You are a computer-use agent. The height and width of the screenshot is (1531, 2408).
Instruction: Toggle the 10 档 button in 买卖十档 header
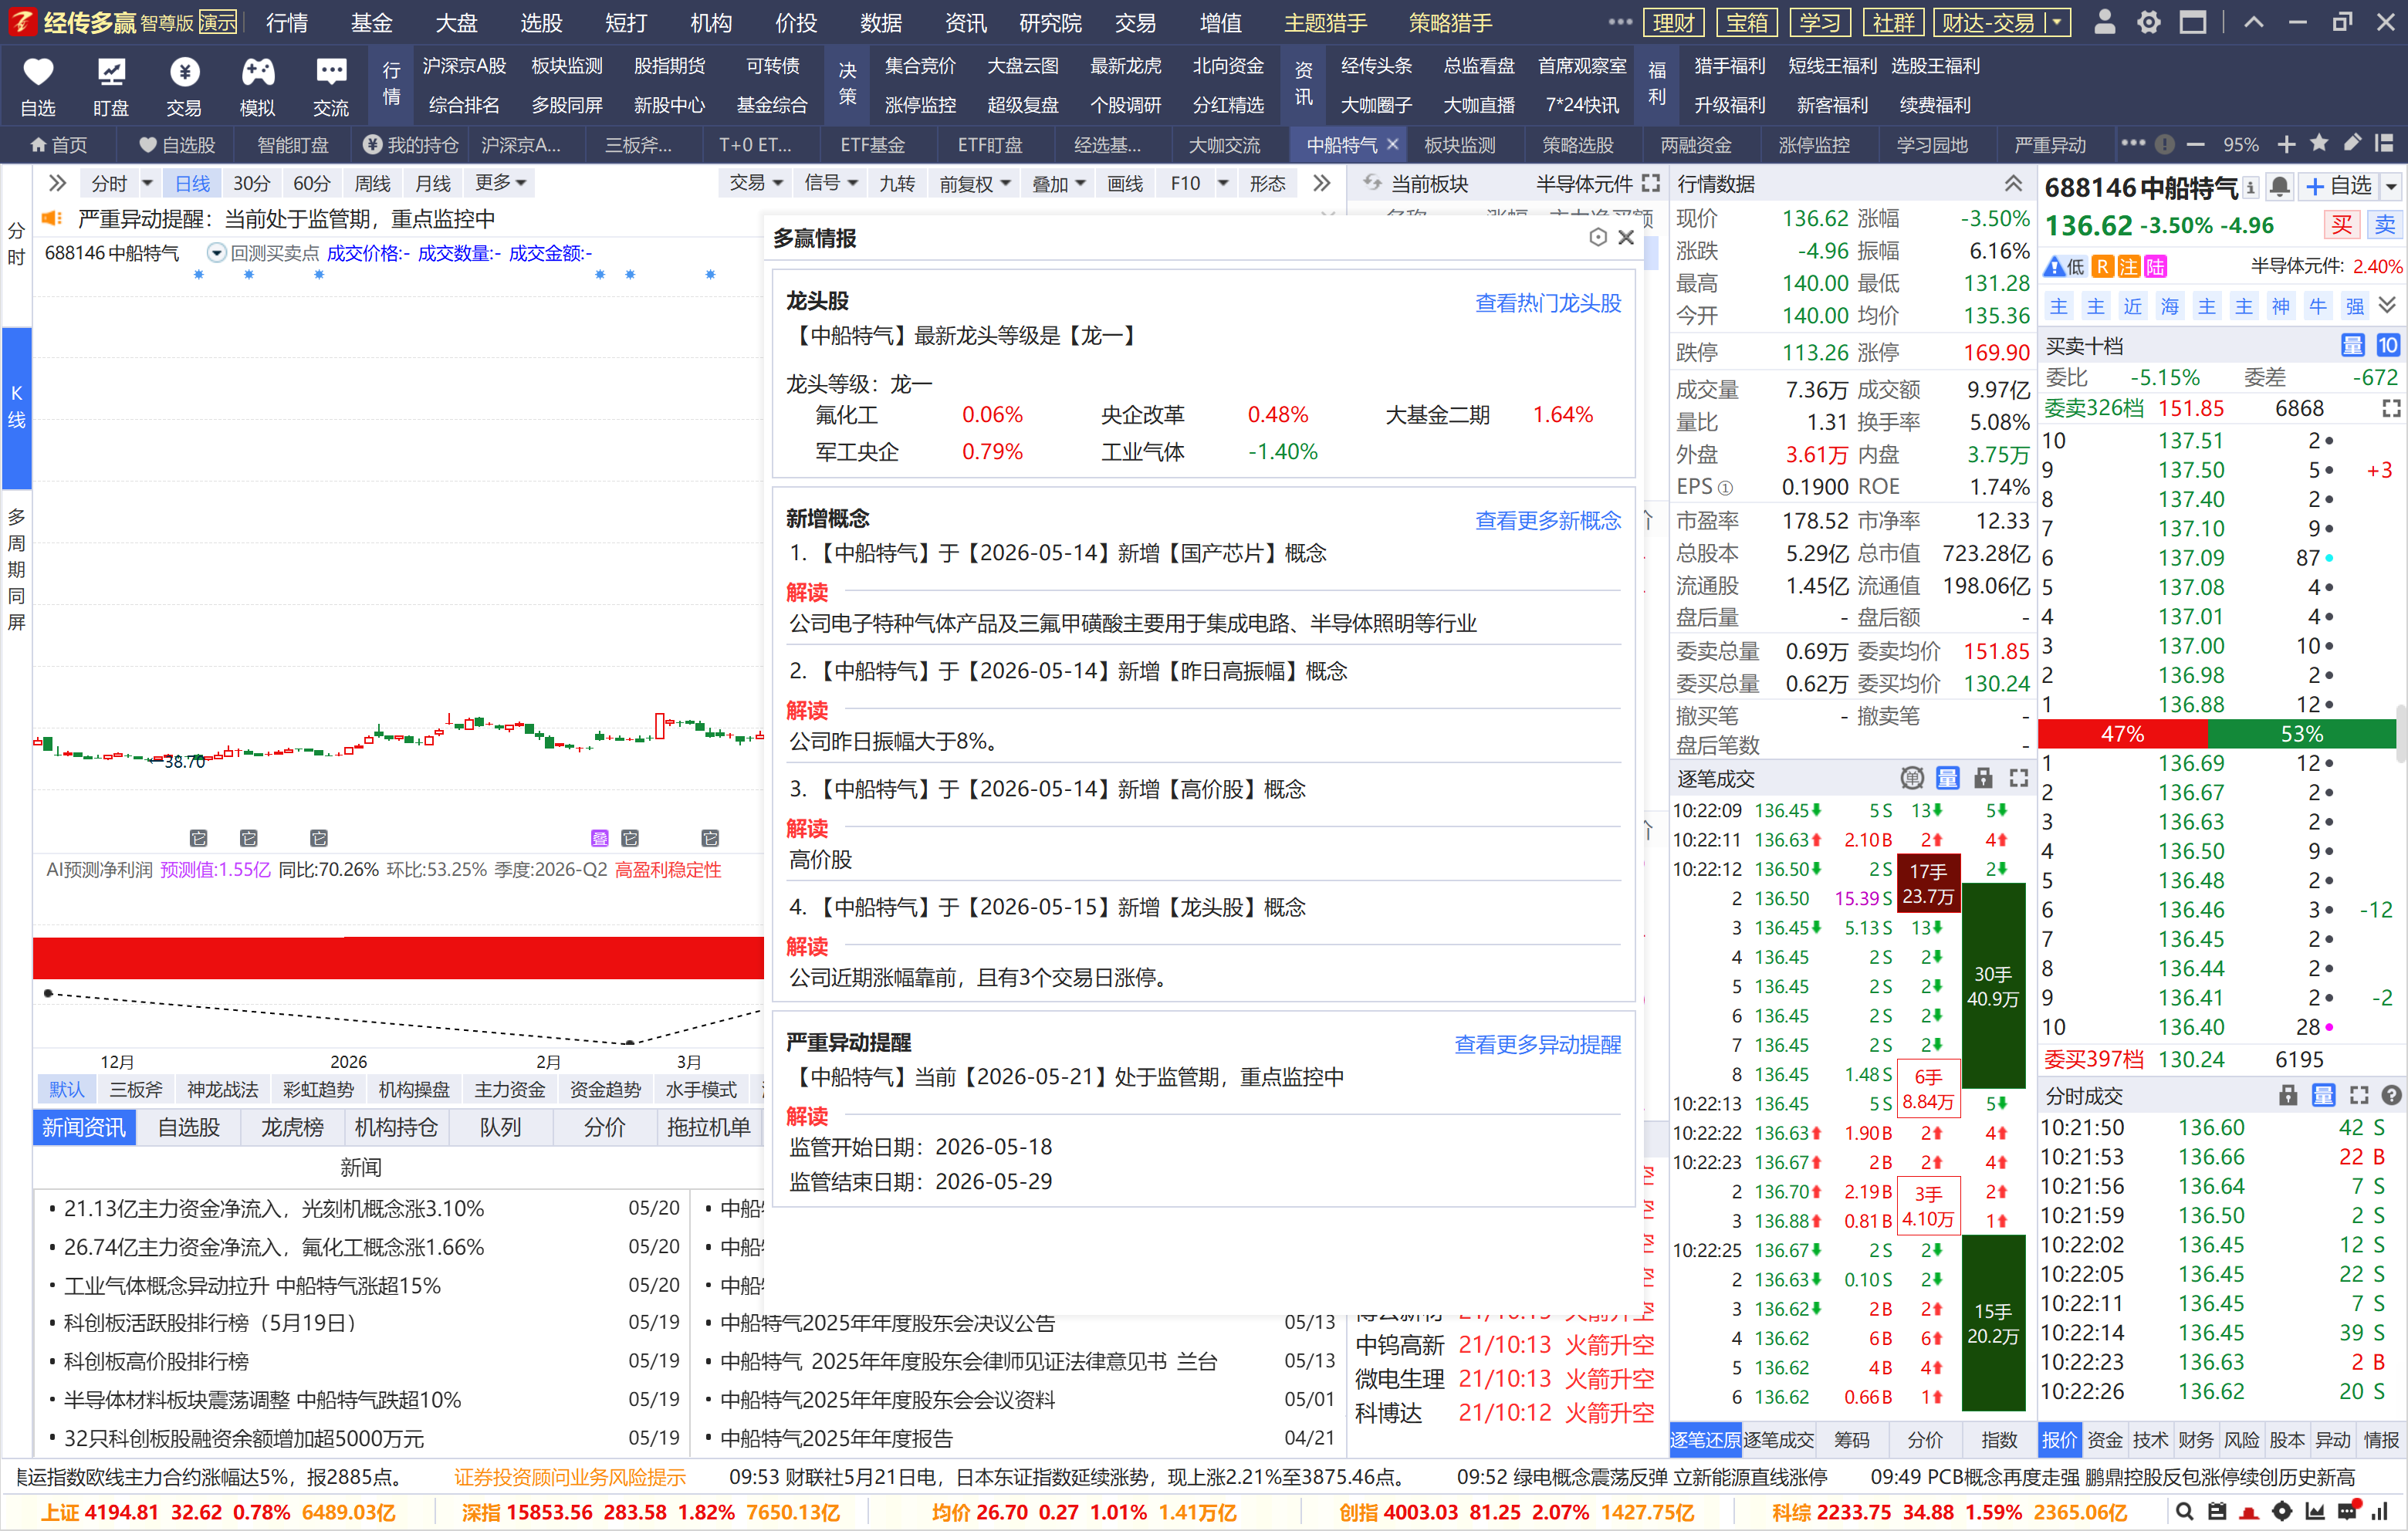(x=2387, y=345)
